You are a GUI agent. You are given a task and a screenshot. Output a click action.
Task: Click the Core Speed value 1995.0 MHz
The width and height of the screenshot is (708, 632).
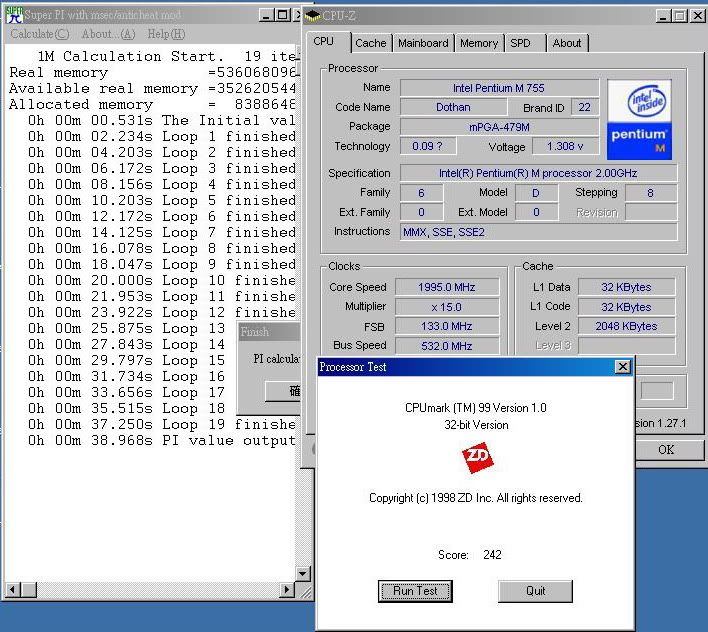point(447,287)
